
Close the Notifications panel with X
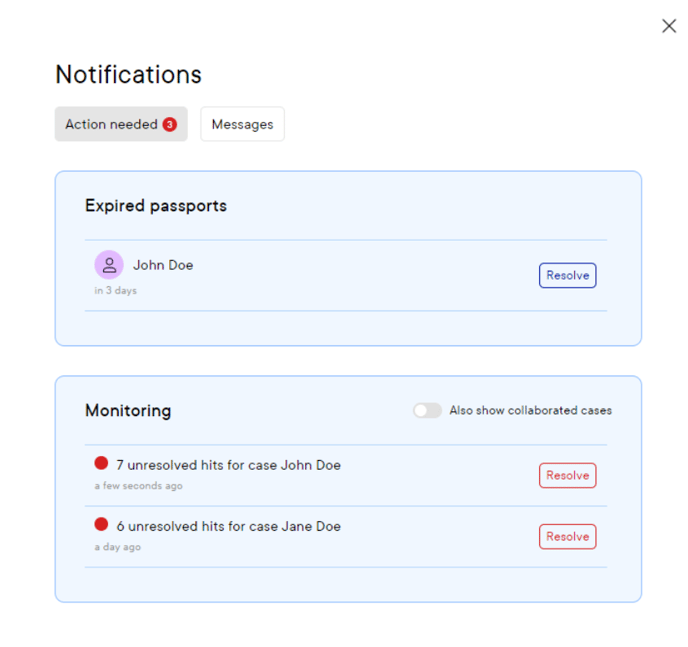pyautogui.click(x=669, y=26)
